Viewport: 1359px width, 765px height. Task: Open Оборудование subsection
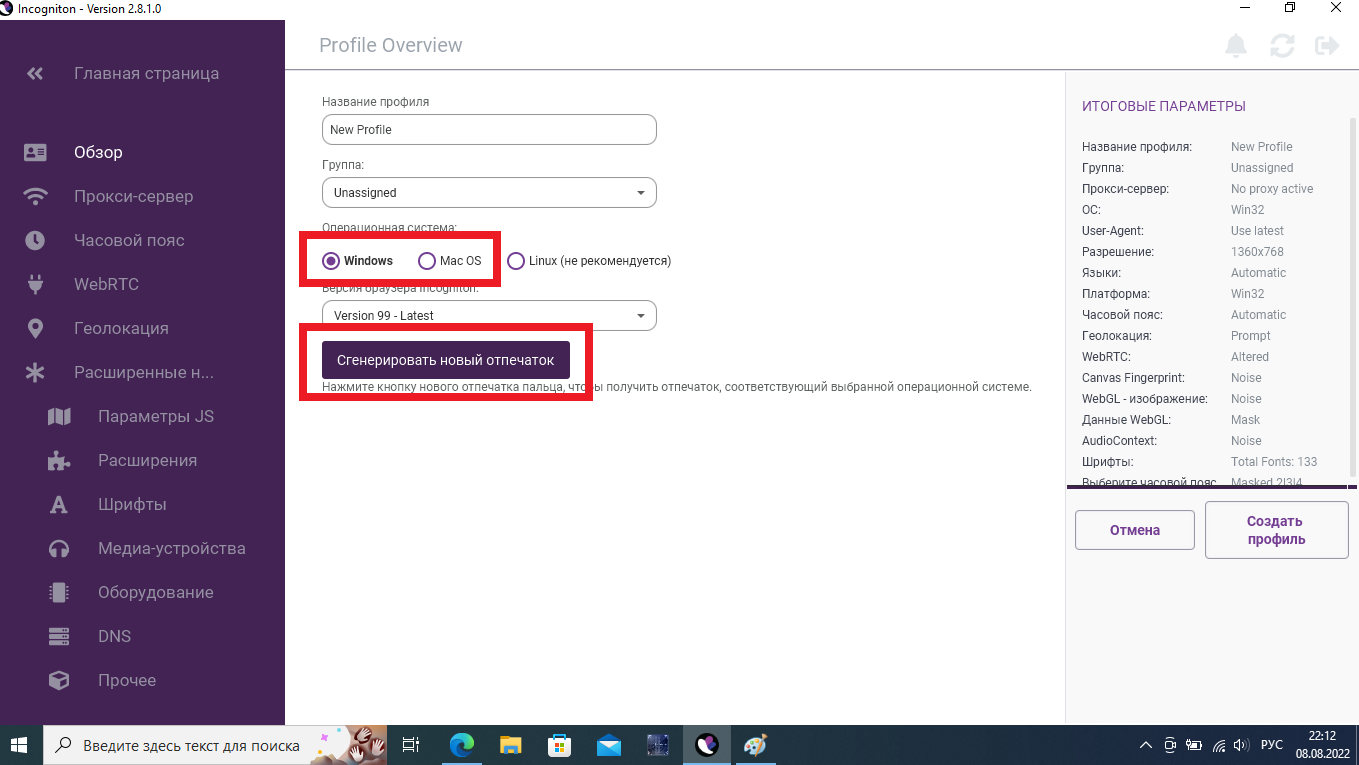pyautogui.click(x=156, y=592)
